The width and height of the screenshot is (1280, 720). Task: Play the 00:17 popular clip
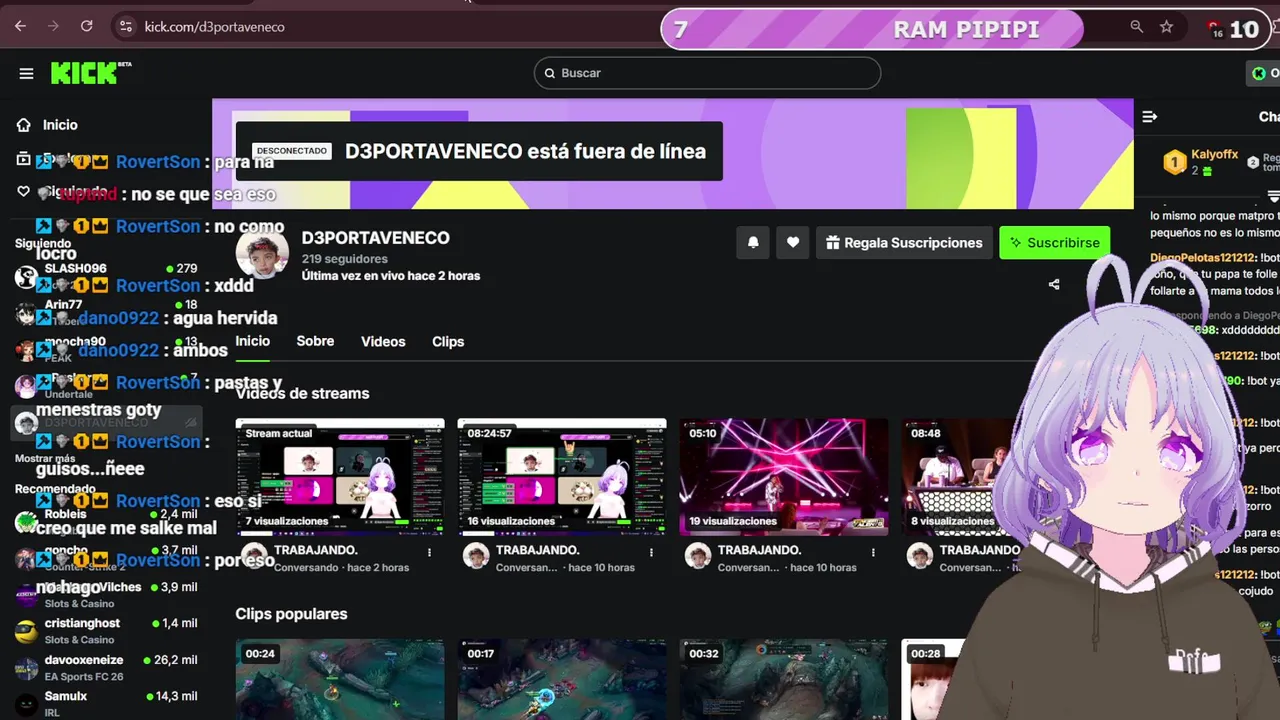pos(562,680)
